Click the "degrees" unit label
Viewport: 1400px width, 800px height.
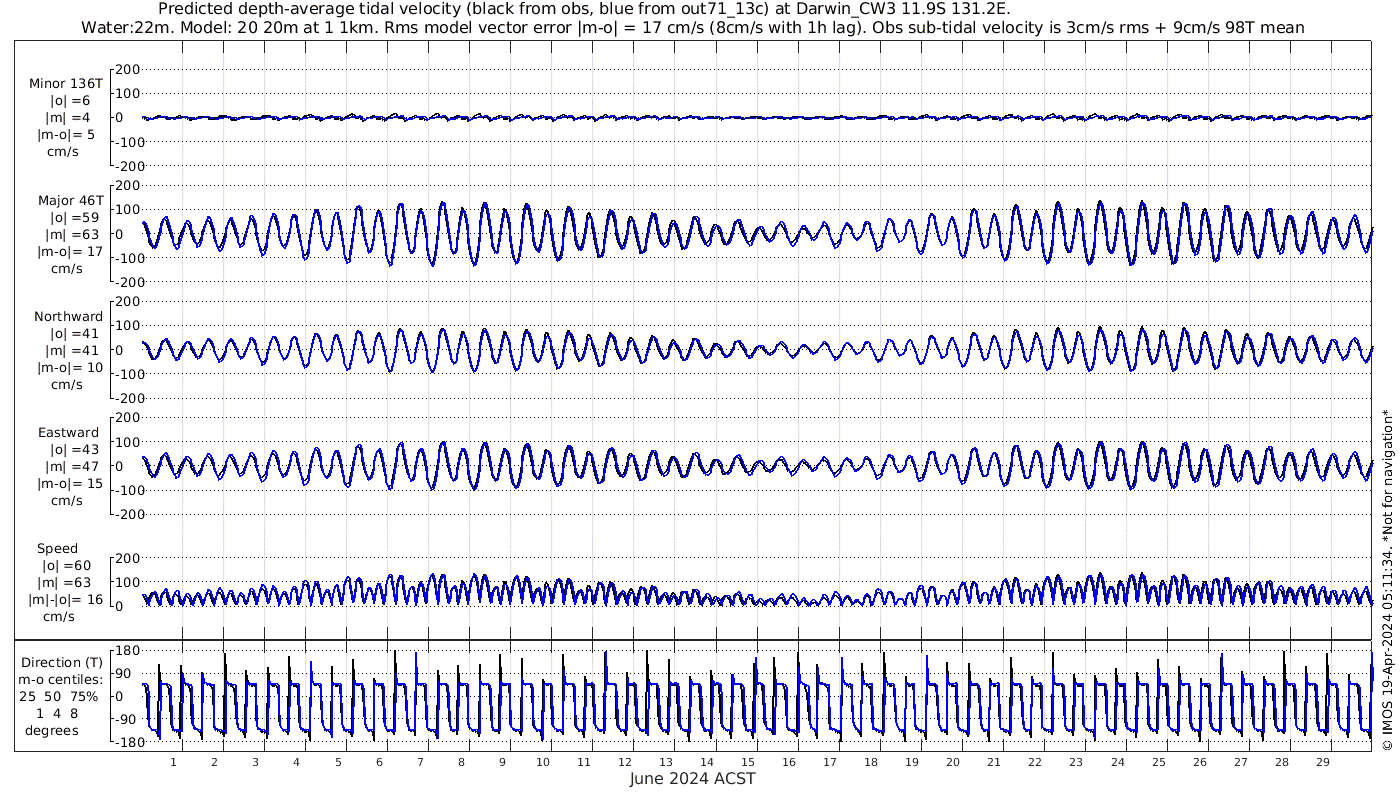click(53, 731)
